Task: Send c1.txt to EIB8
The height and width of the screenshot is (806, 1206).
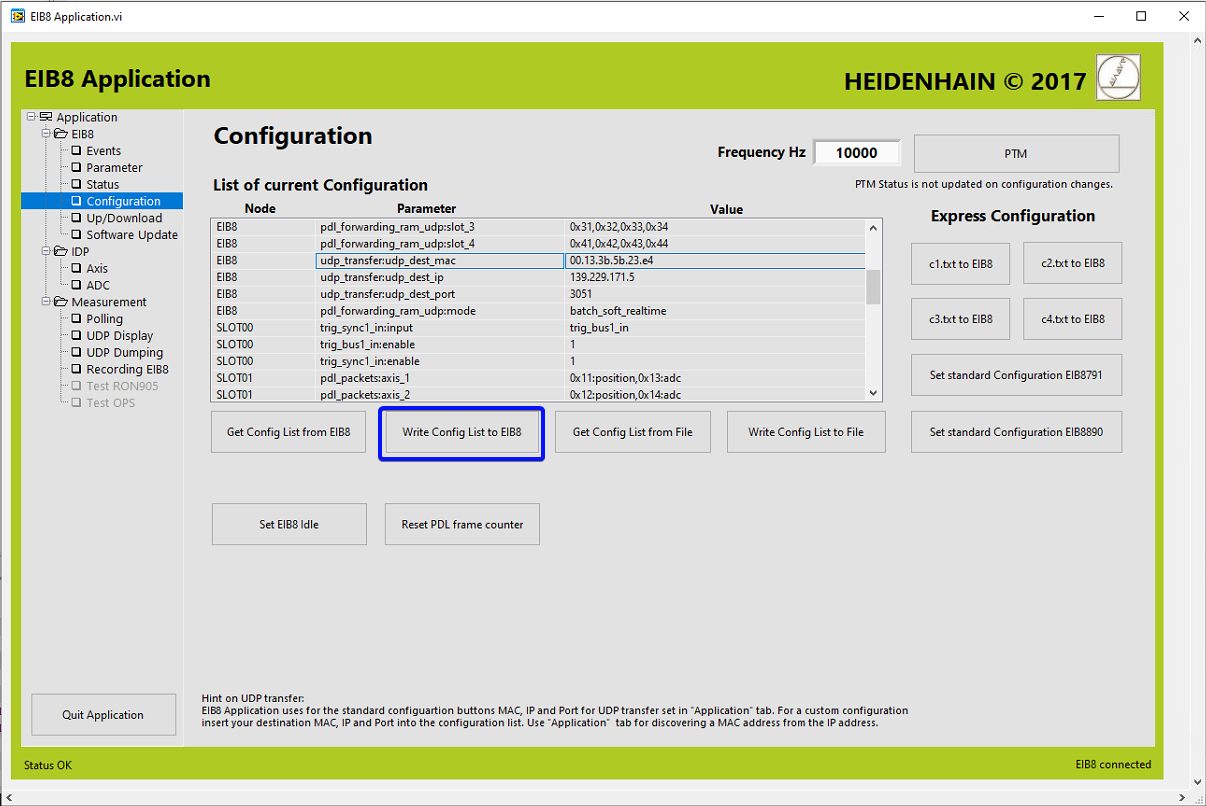Action: (961, 263)
